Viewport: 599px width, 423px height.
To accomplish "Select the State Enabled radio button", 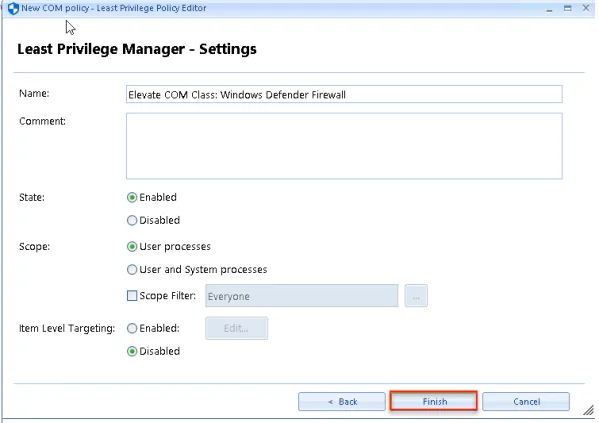I will [x=132, y=197].
